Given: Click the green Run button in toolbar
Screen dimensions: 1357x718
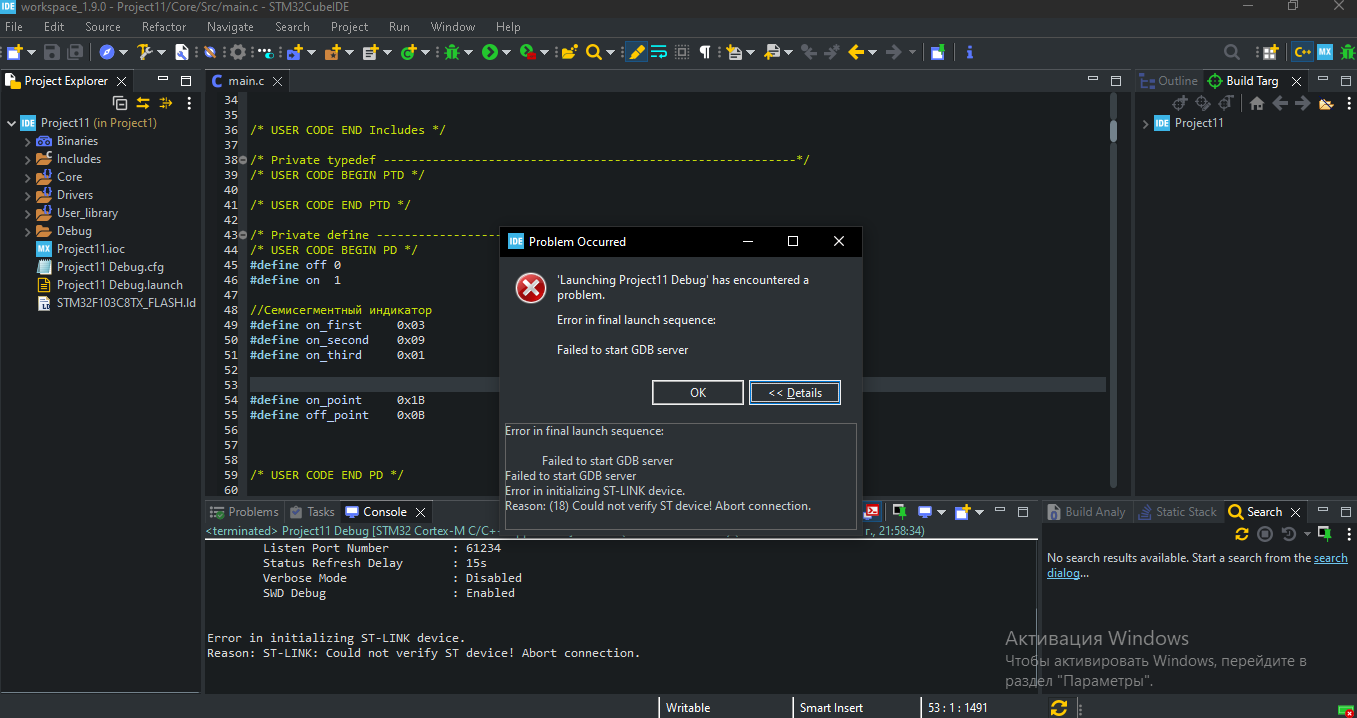Looking at the screenshot, I should pyautogui.click(x=490, y=52).
